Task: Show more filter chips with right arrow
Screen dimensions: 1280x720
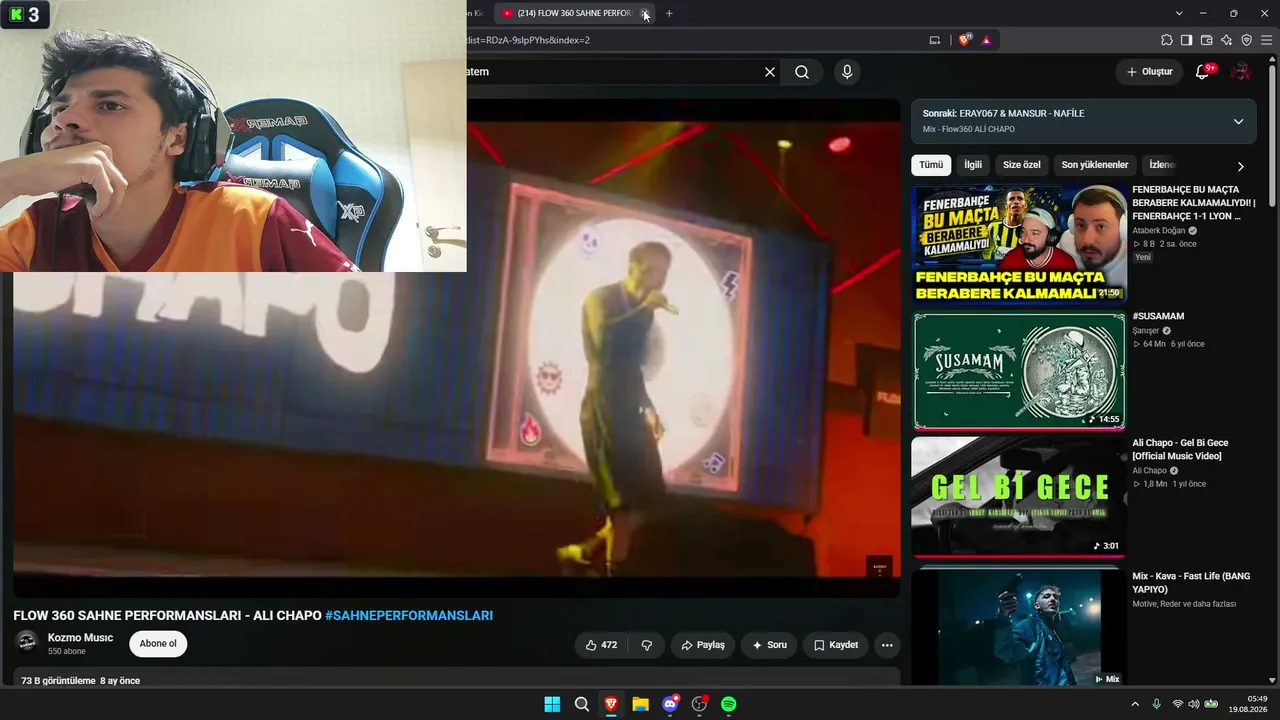Action: point(1240,166)
